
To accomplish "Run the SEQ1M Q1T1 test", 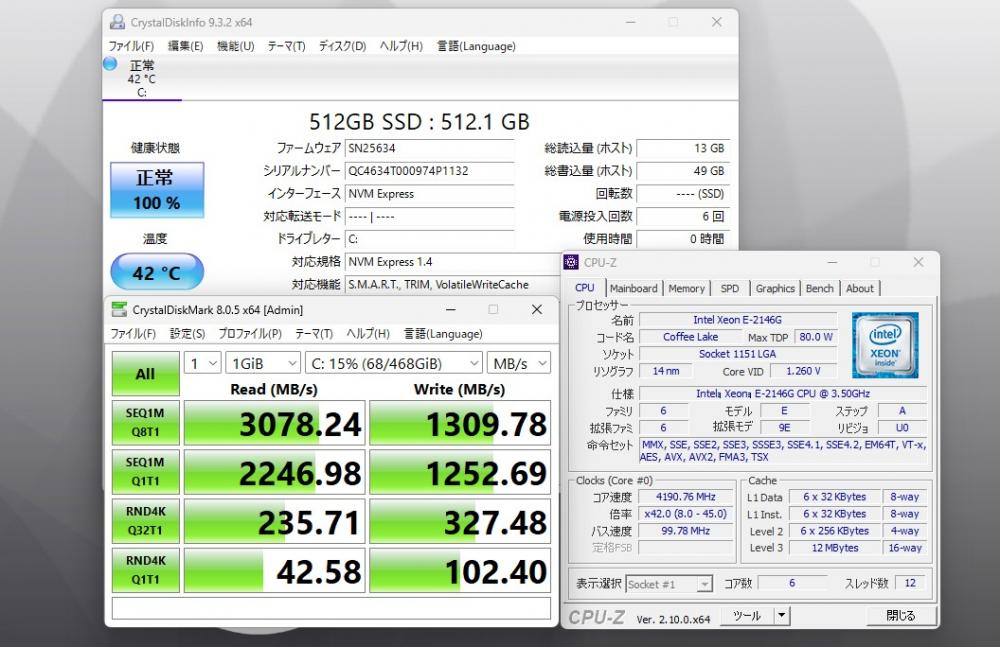I will (145, 472).
